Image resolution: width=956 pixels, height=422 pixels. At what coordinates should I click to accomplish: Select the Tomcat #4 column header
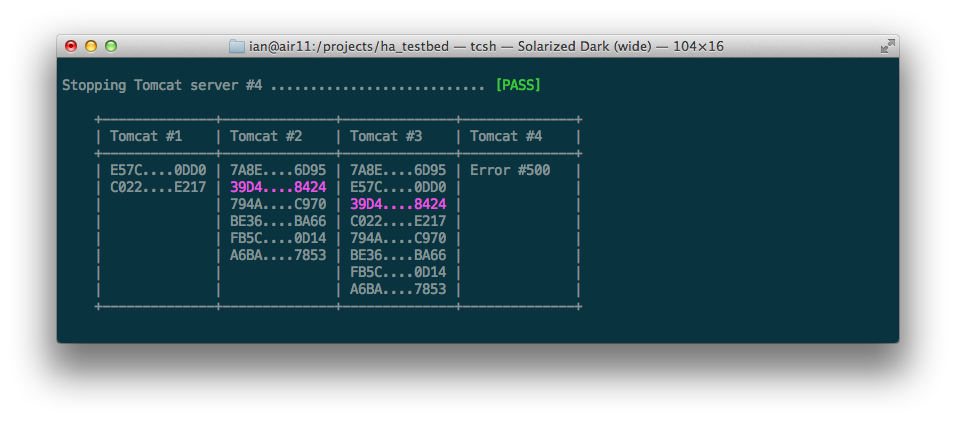(506, 136)
